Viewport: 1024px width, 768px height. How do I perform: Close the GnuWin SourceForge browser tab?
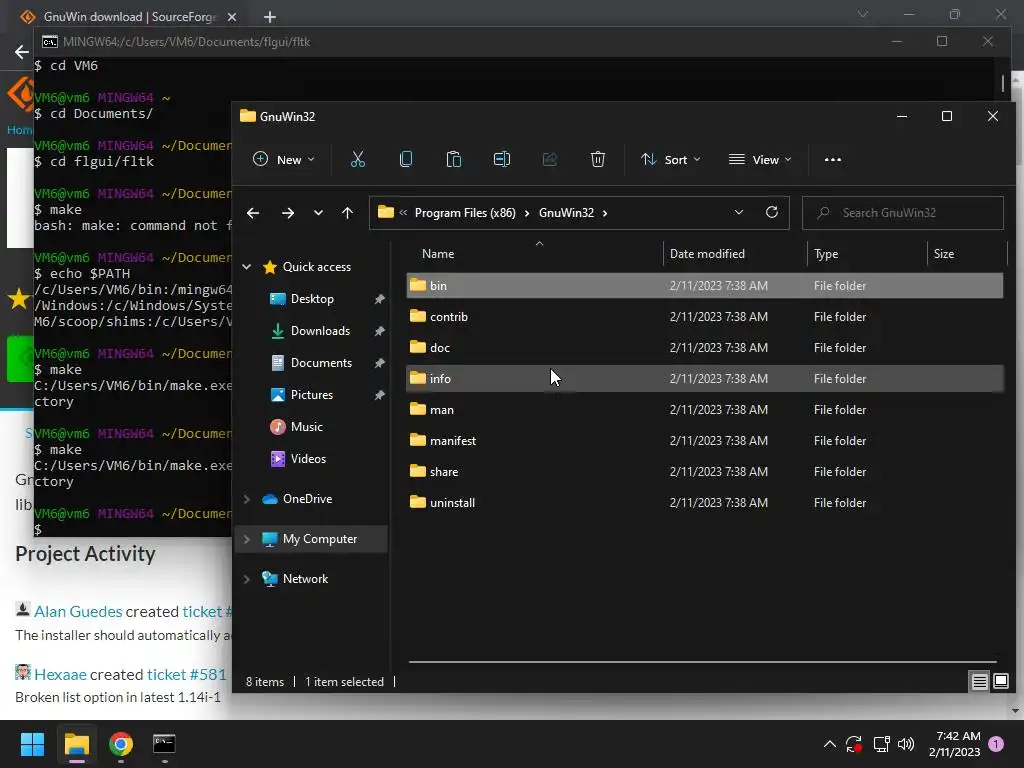(232, 17)
